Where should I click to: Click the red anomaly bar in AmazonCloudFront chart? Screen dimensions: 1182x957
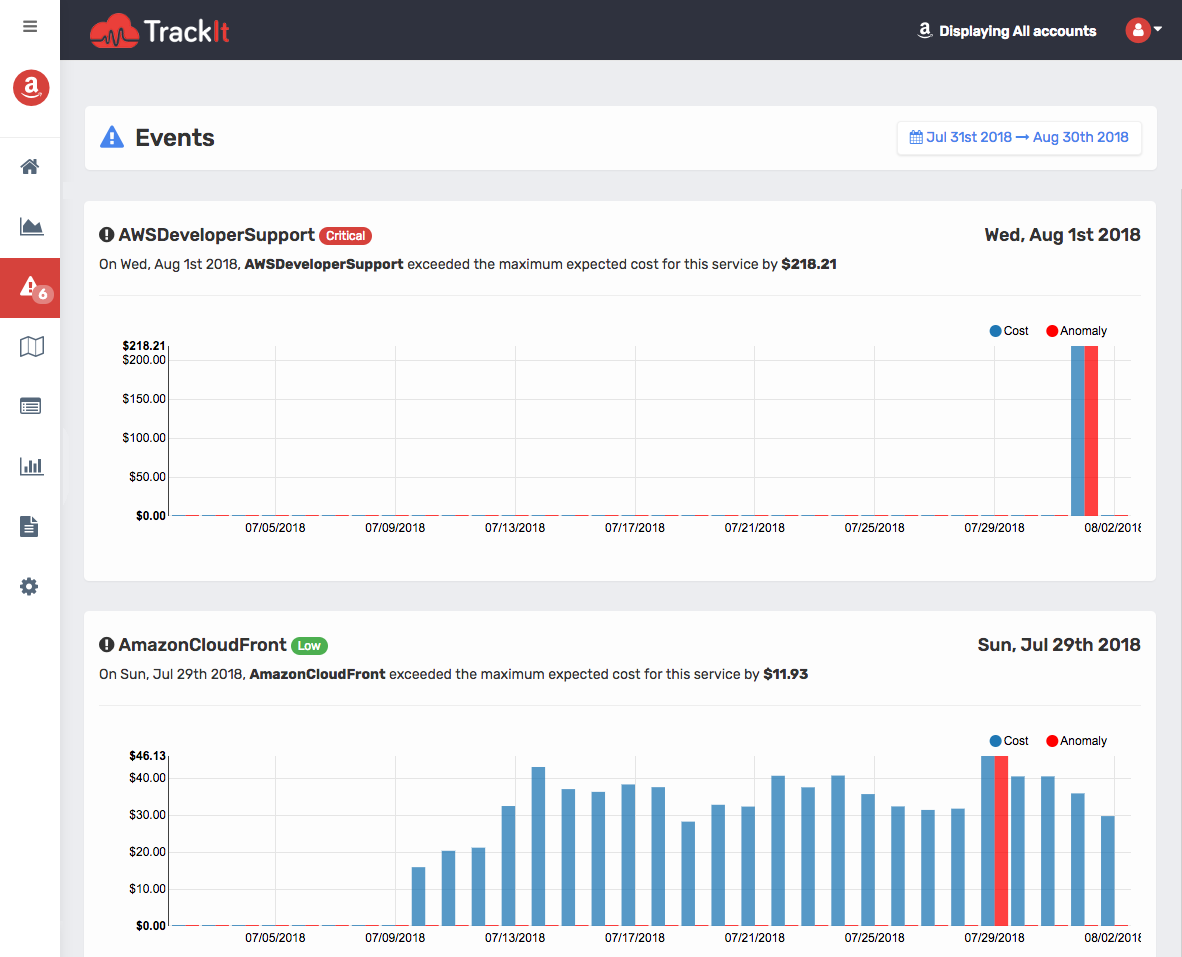coord(1001,841)
